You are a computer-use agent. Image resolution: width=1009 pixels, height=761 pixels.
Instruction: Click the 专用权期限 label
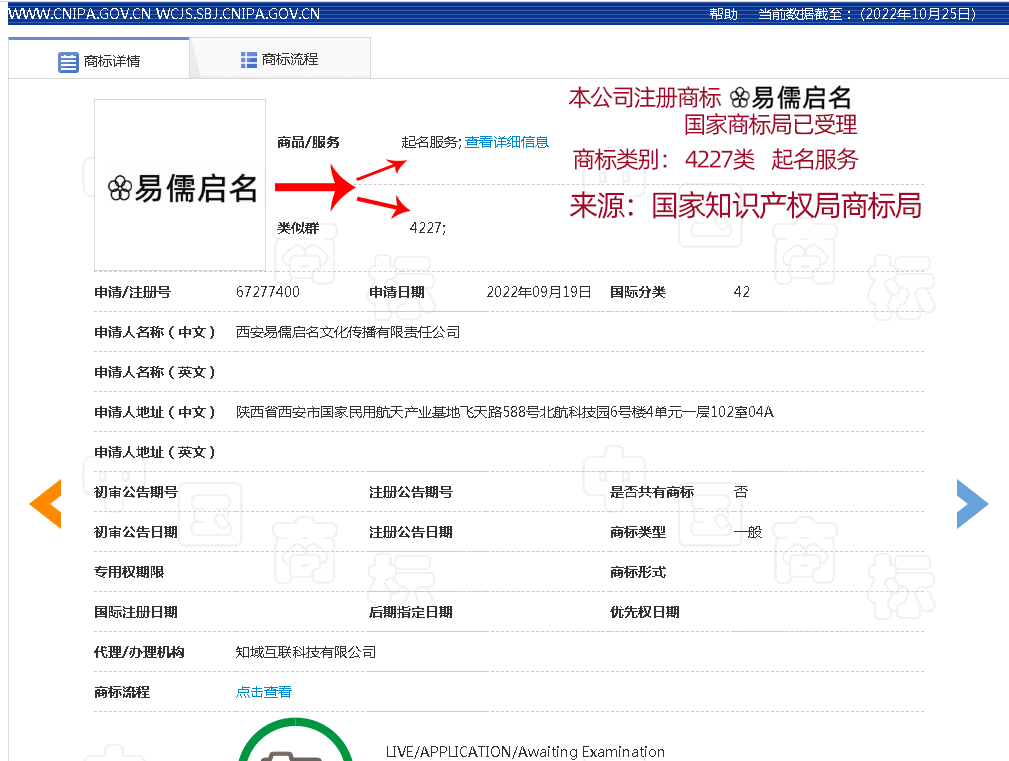click(129, 572)
